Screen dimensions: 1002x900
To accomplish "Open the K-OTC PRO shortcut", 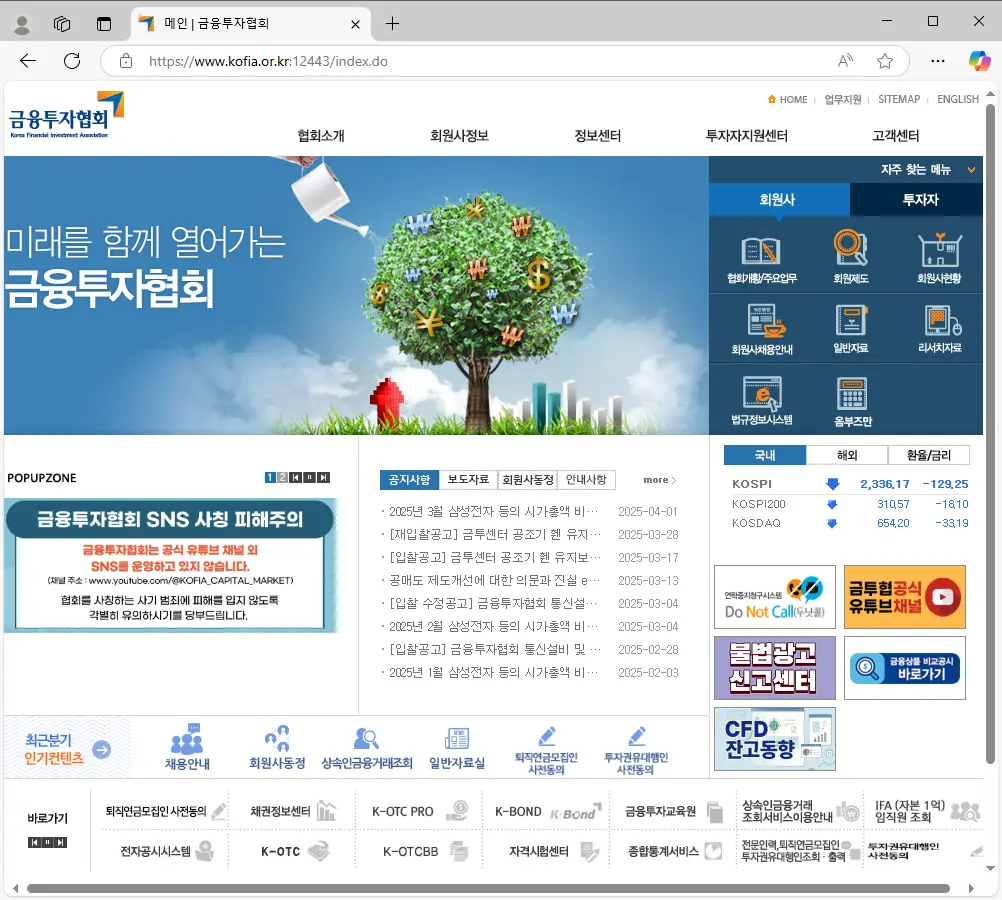I will [419, 812].
